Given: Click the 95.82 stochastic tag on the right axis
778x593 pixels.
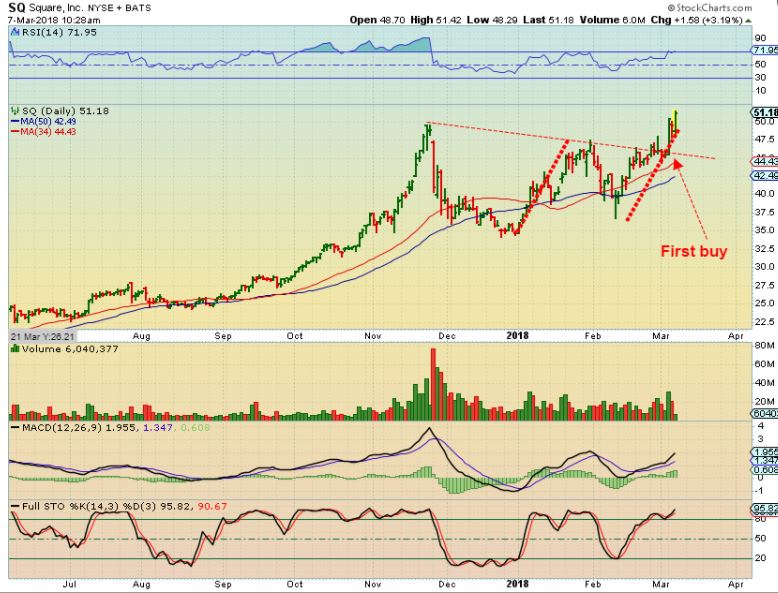Looking at the screenshot, I should click(x=765, y=509).
